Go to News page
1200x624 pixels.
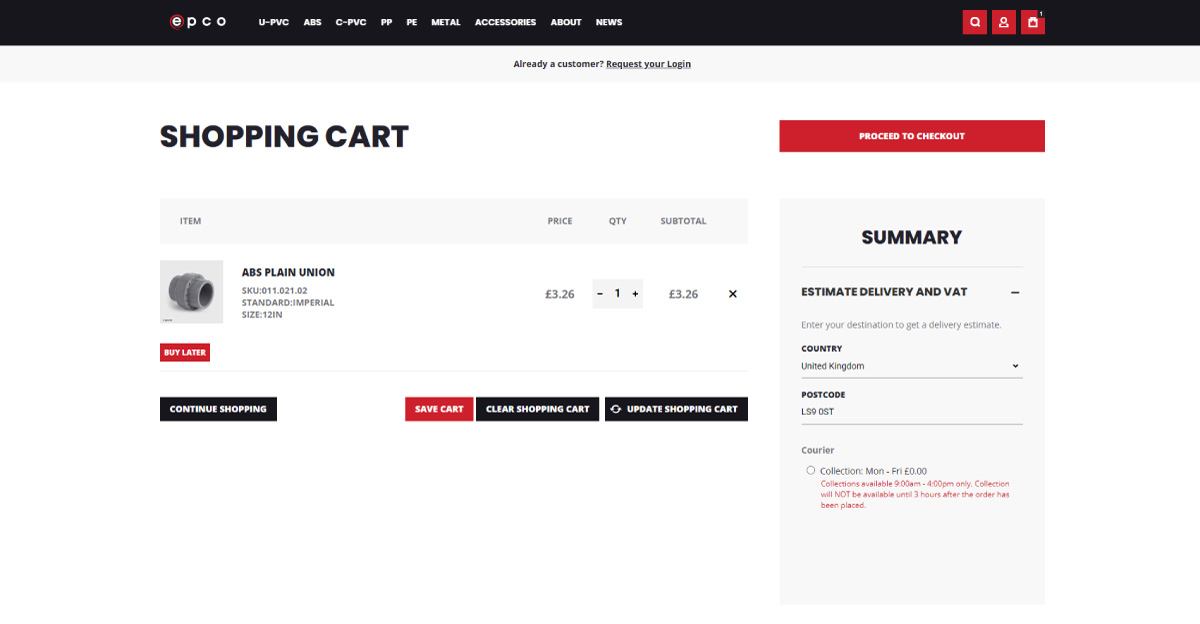[609, 22]
